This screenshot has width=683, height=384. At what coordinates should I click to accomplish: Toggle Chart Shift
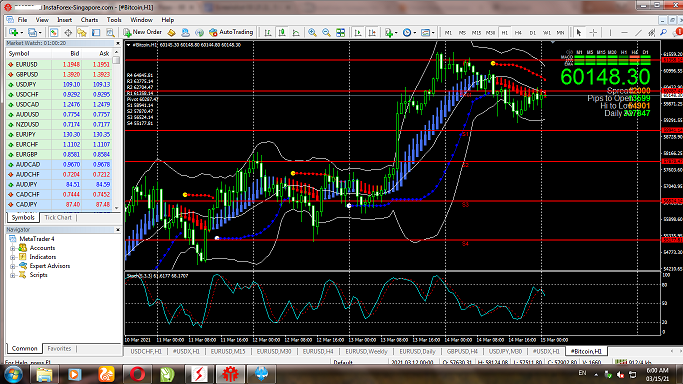click(x=372, y=33)
